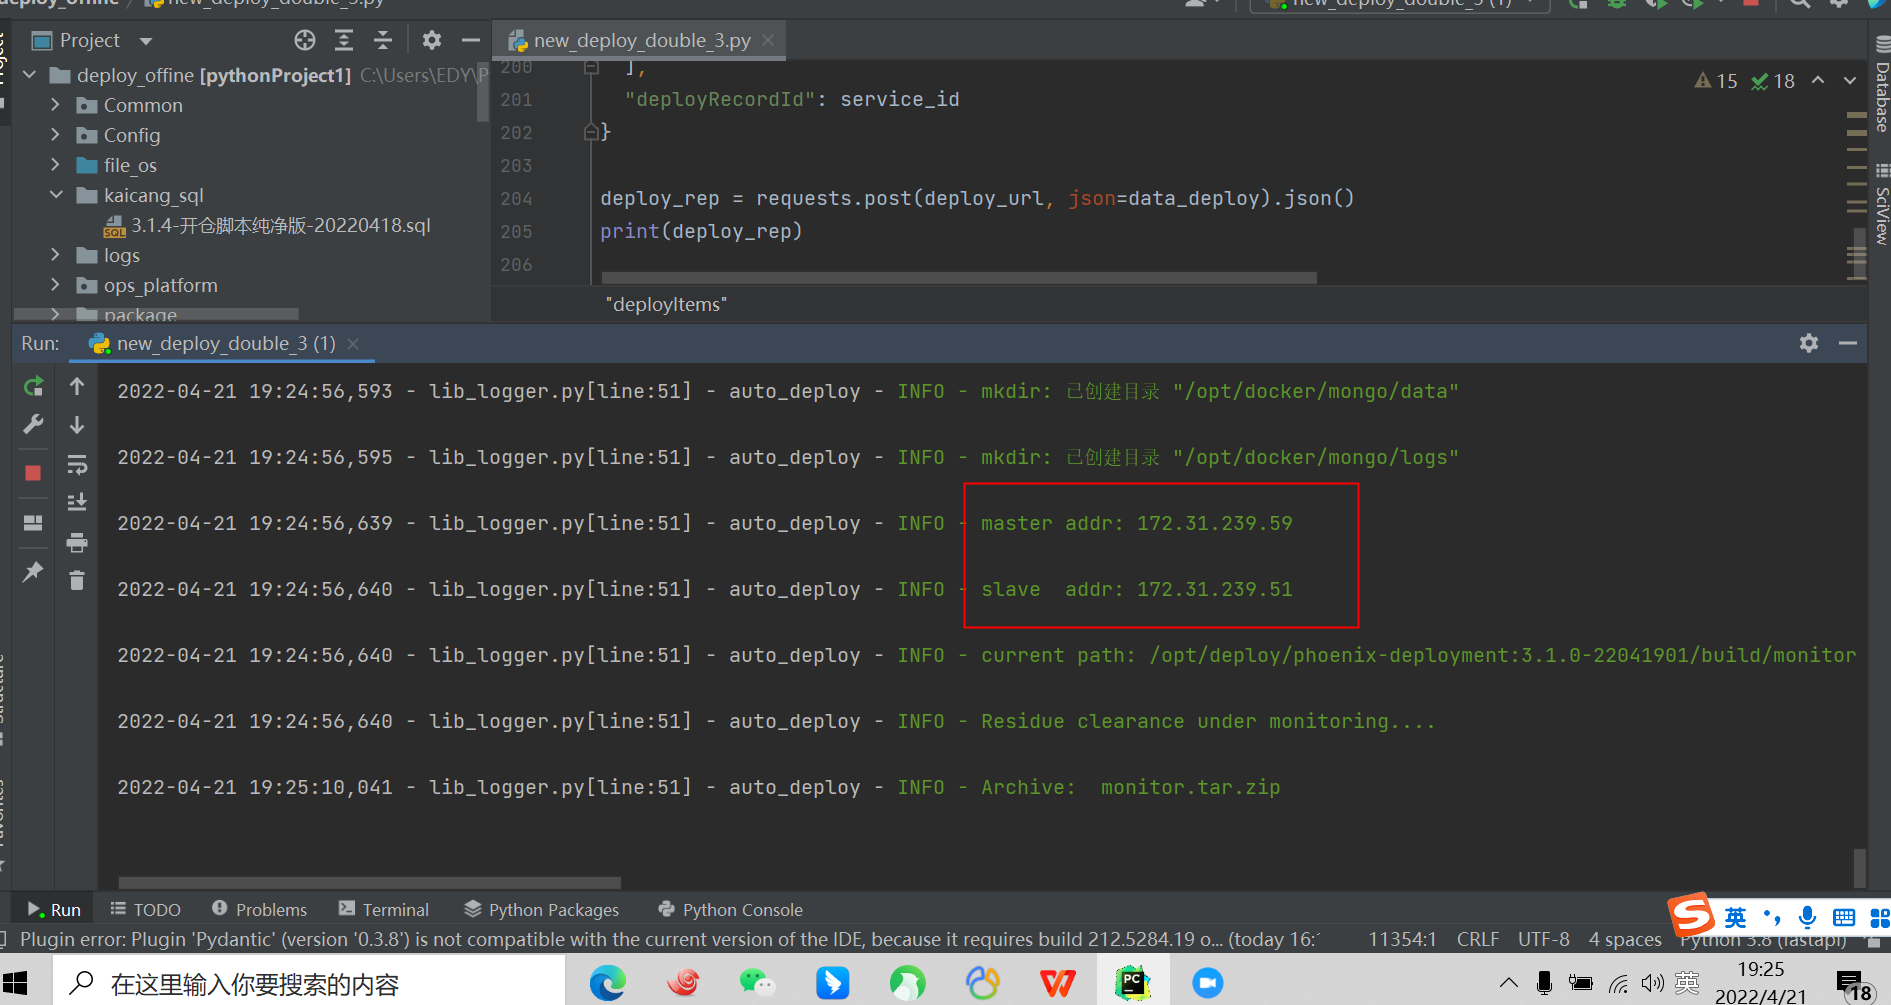Expand the ops_platform folder
Screen dimensions: 1891x1005
tap(55, 285)
